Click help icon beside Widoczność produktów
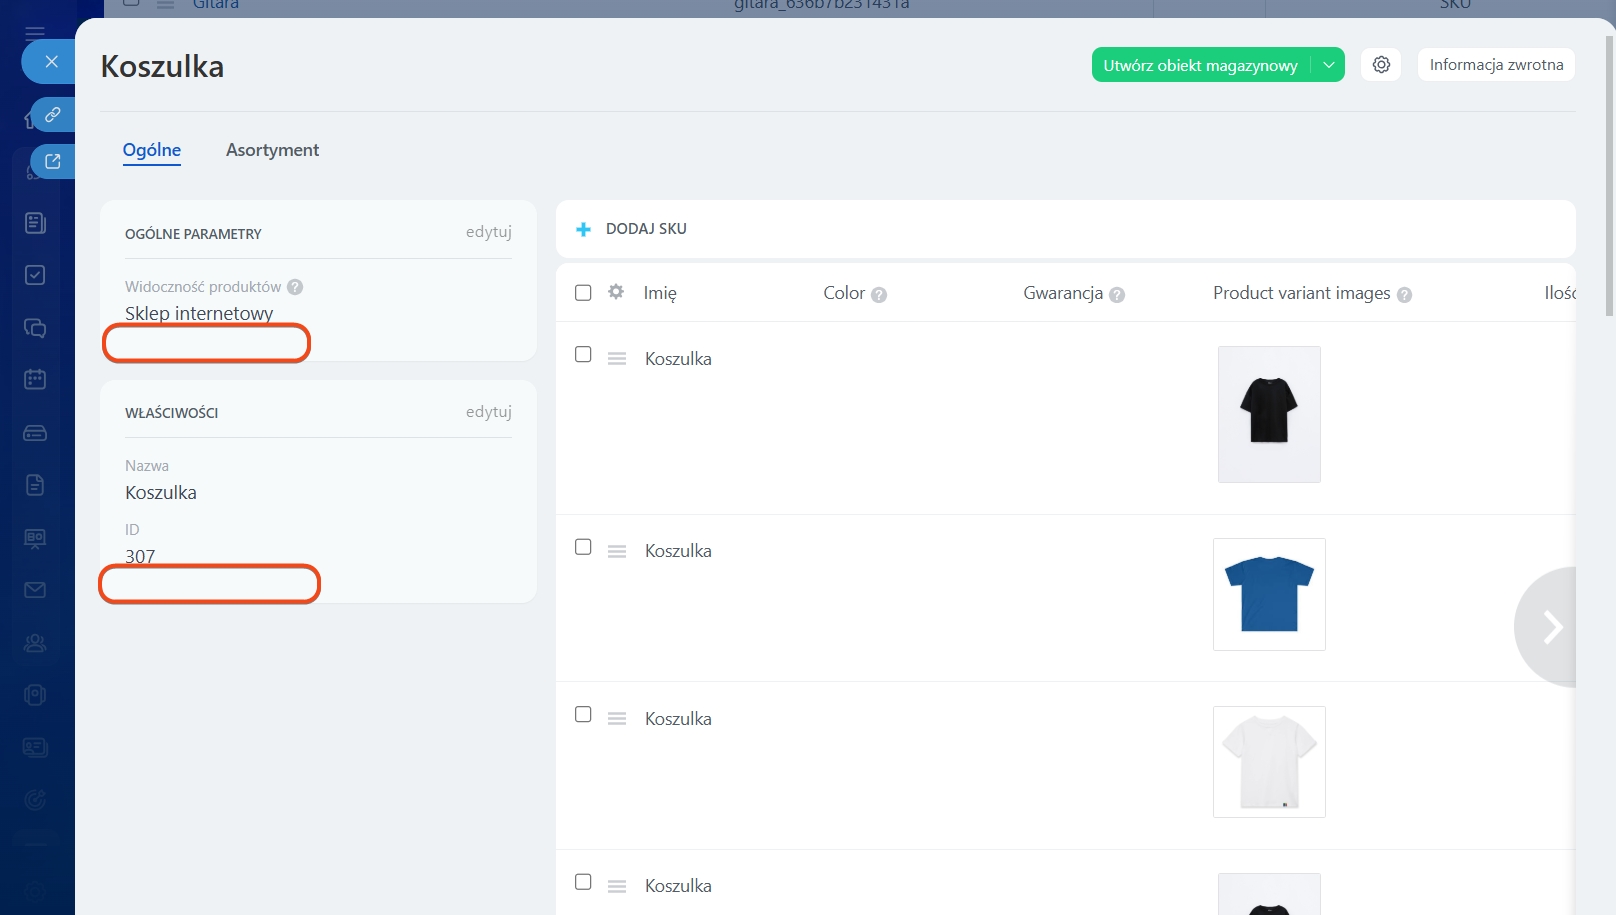Screen dimensions: 1616x915 tap(295, 287)
